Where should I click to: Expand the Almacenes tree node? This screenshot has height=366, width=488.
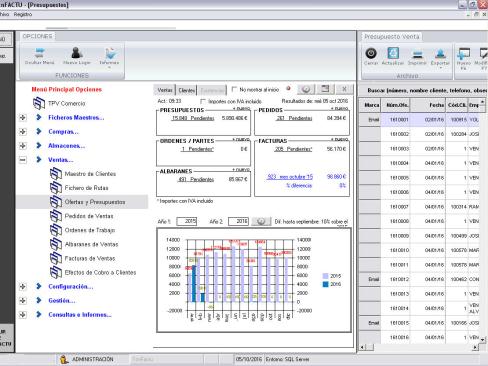click(x=23, y=146)
